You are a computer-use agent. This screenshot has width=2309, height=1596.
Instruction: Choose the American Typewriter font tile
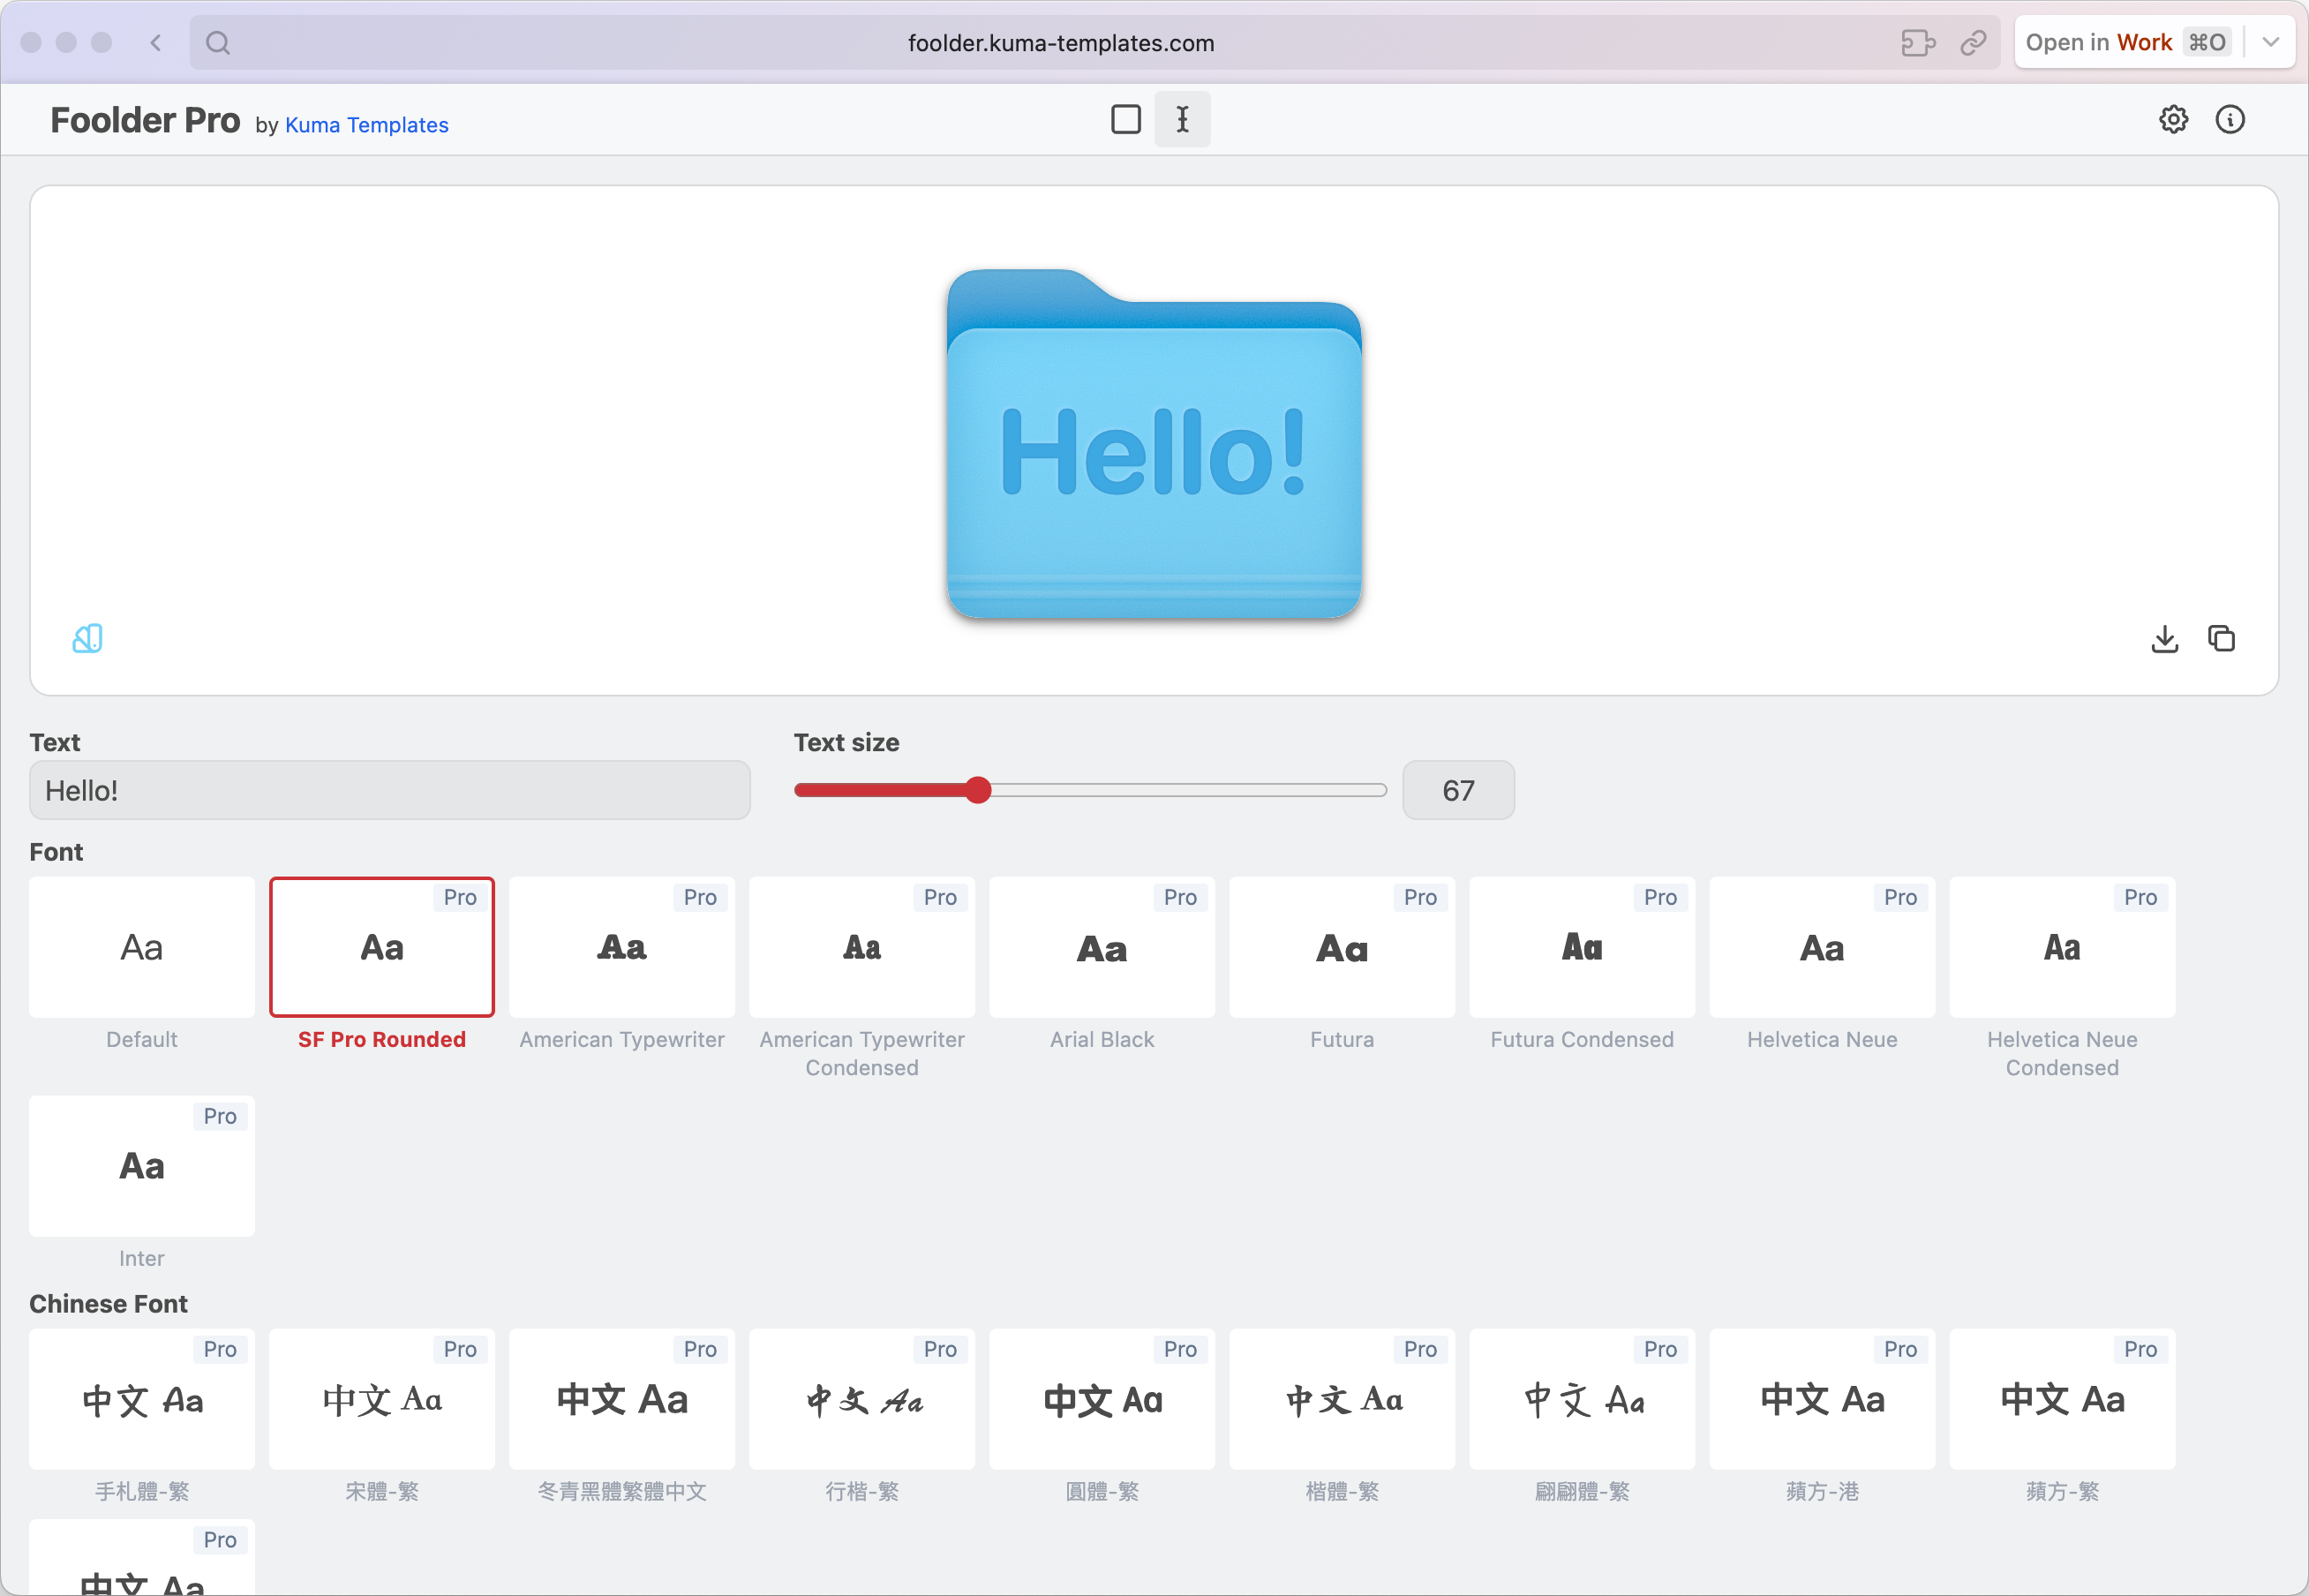pos(622,947)
